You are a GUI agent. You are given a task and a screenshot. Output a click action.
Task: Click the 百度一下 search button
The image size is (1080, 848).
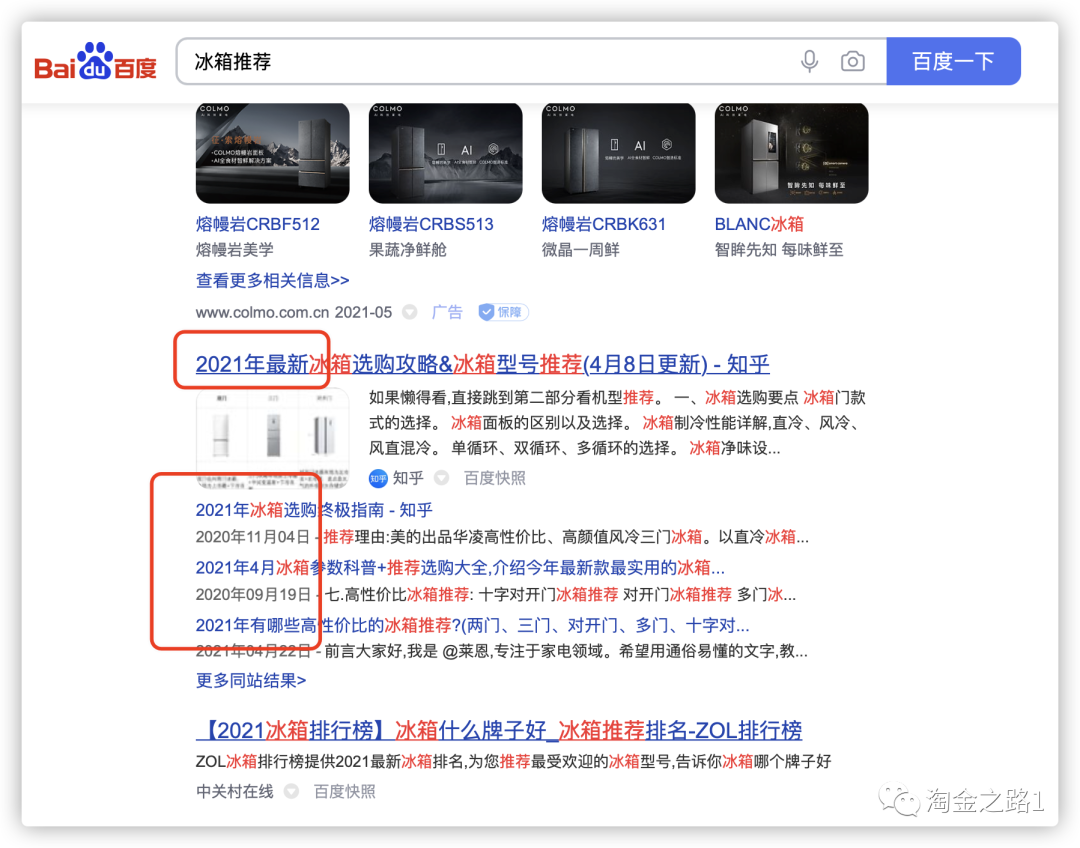pos(953,61)
